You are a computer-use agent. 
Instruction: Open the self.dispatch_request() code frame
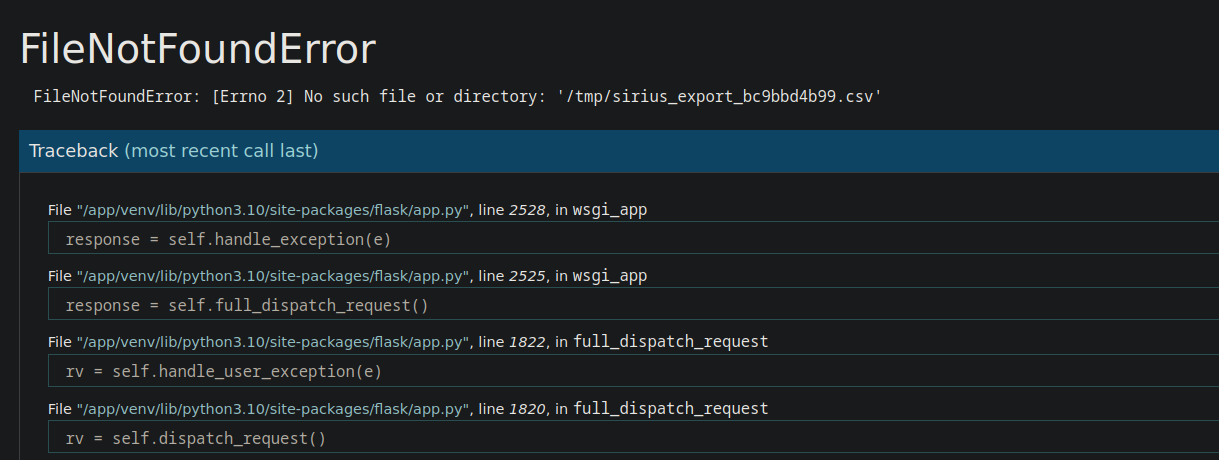click(x=633, y=437)
